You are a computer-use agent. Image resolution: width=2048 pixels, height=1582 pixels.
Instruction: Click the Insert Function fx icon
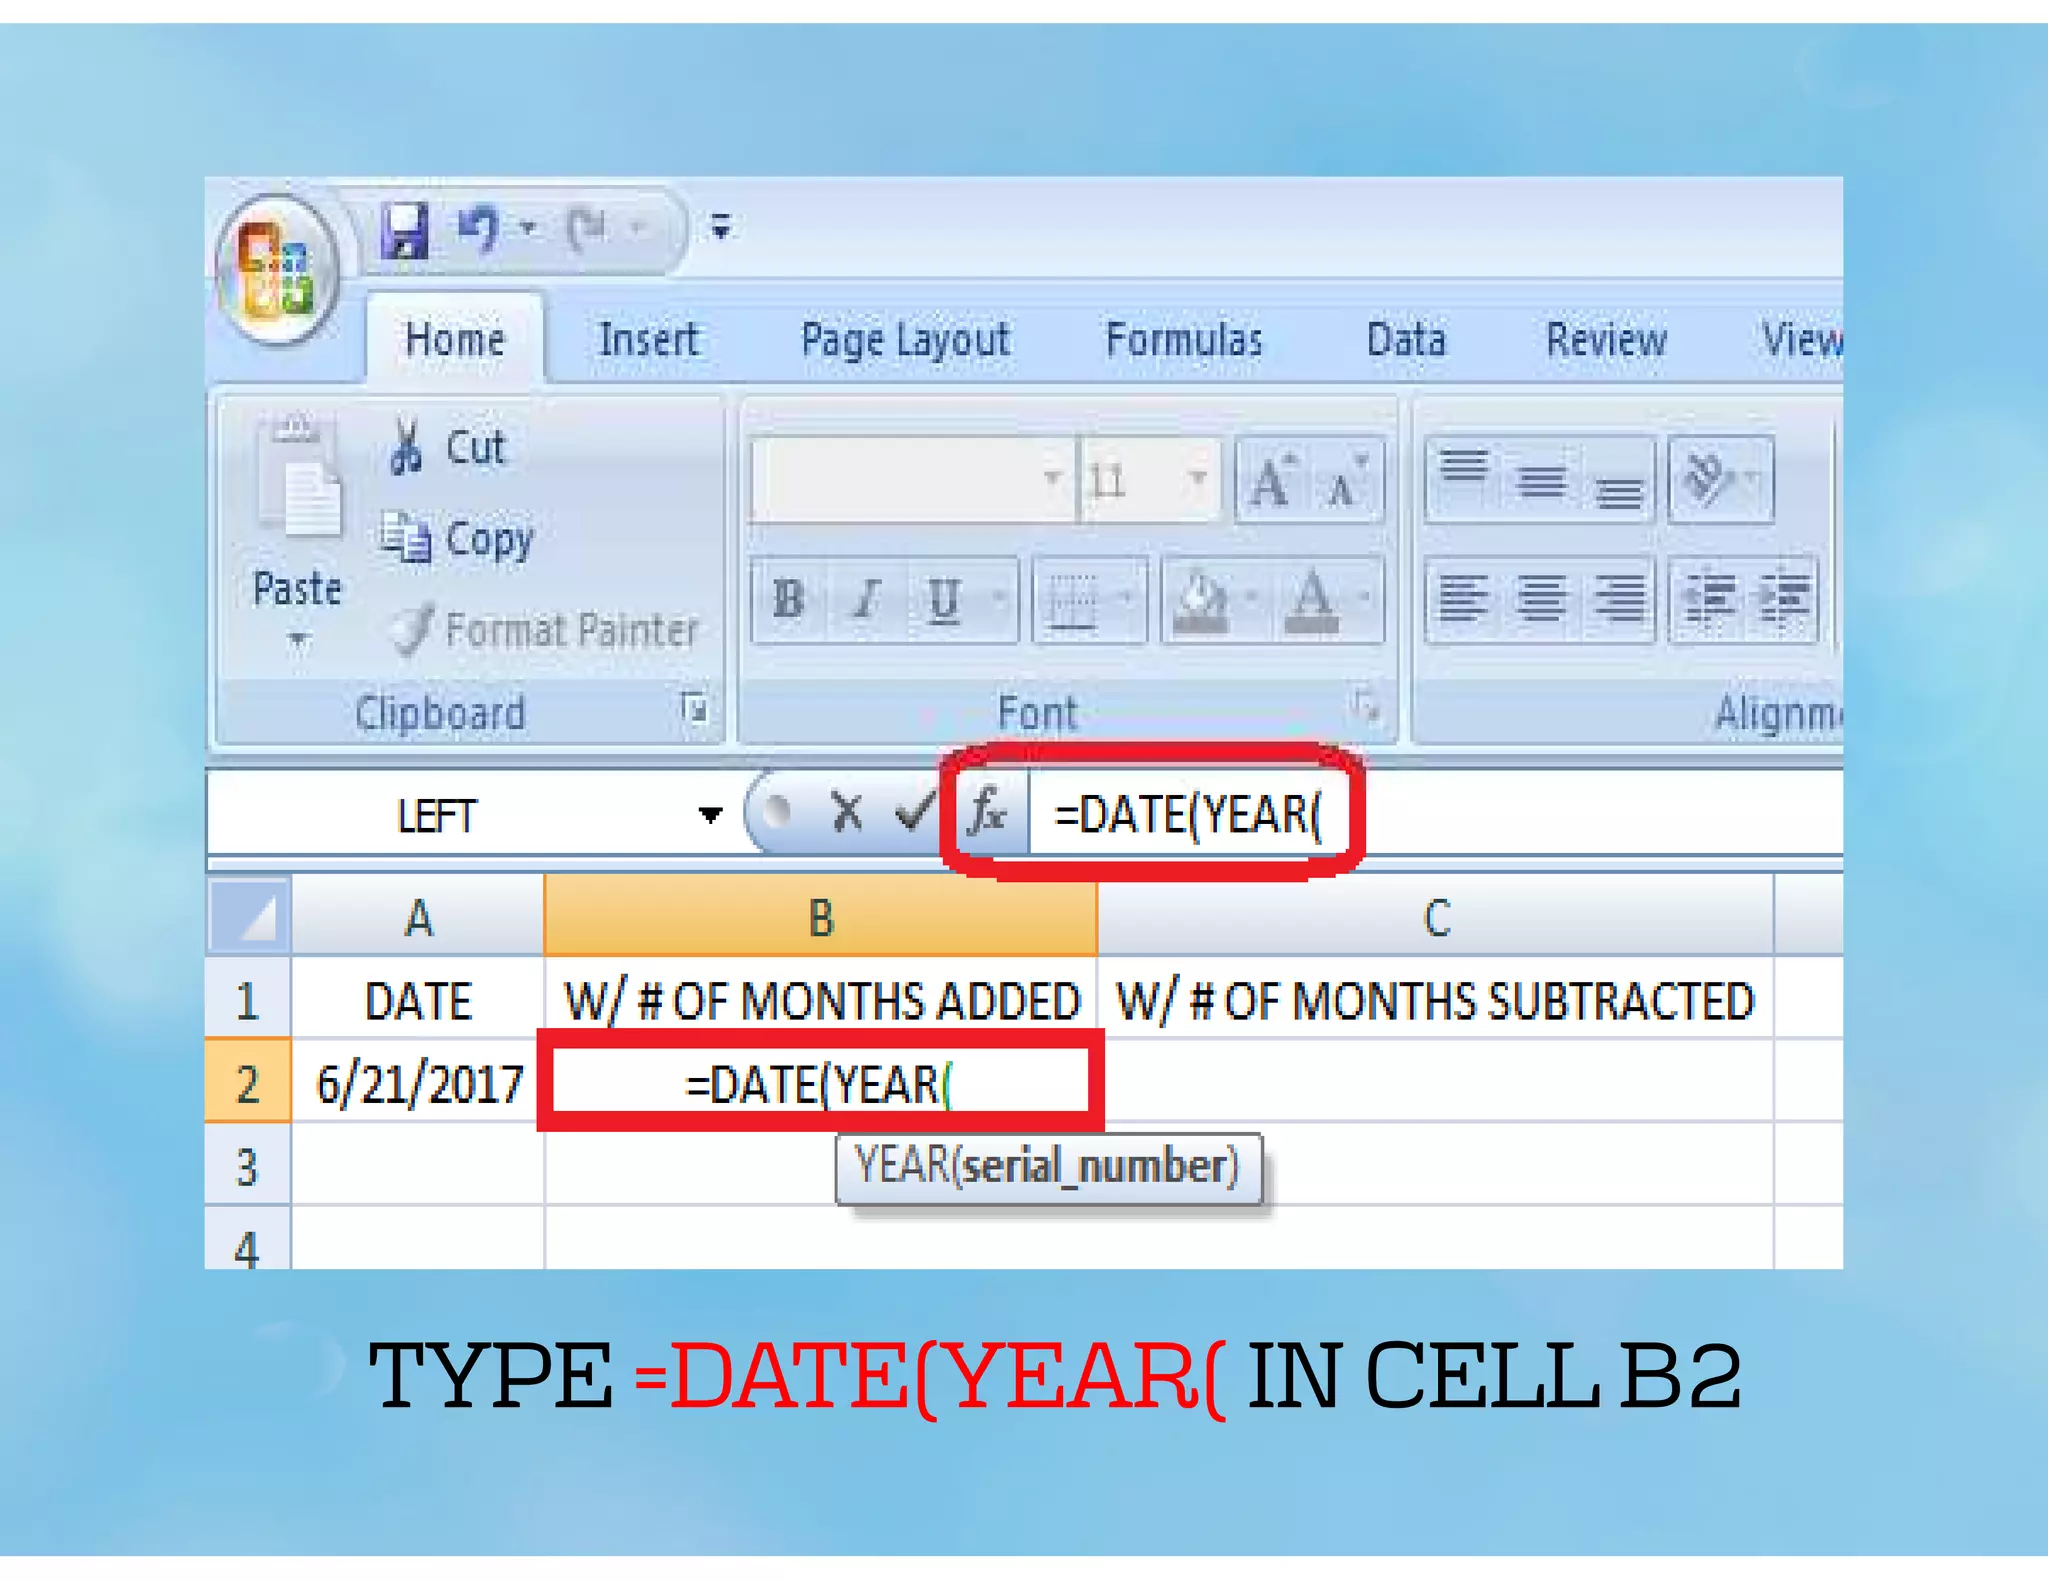click(988, 812)
